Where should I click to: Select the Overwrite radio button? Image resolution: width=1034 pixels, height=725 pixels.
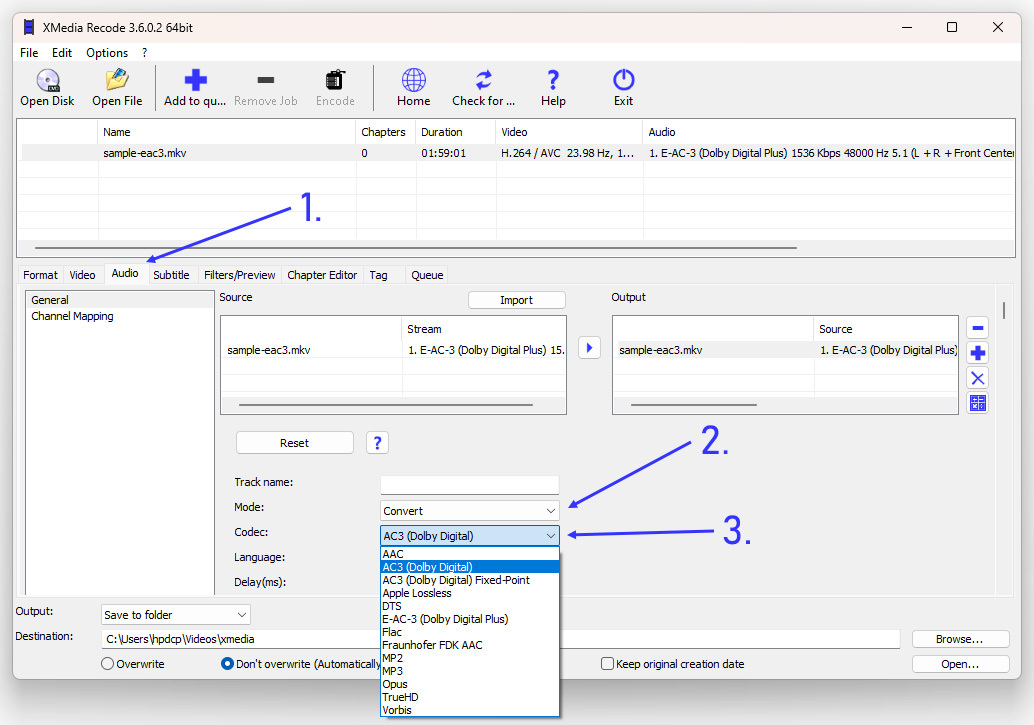(107, 664)
